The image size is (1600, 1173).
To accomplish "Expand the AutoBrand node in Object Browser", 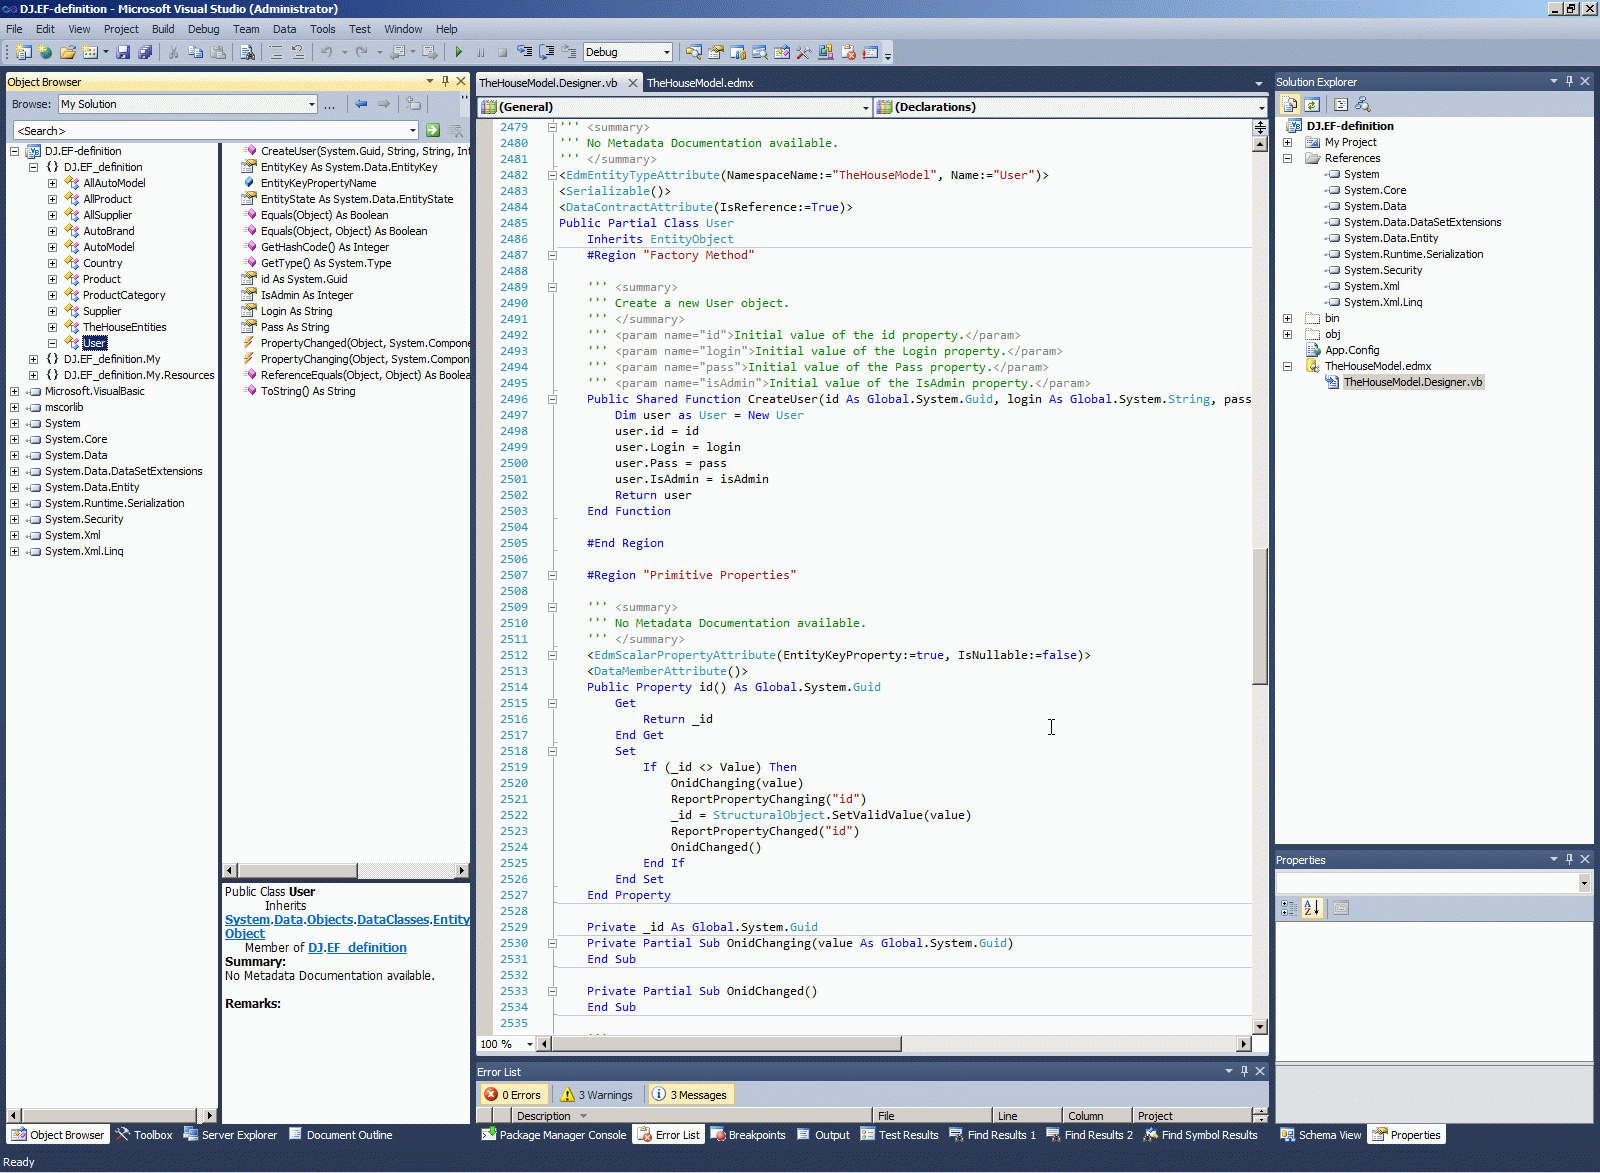I will point(52,231).
